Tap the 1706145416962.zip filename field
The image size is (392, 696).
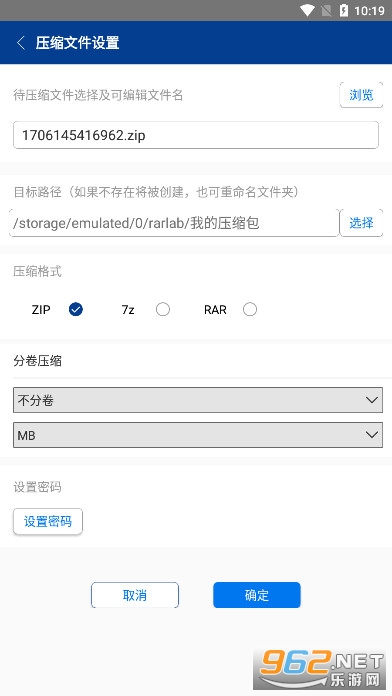(x=196, y=135)
